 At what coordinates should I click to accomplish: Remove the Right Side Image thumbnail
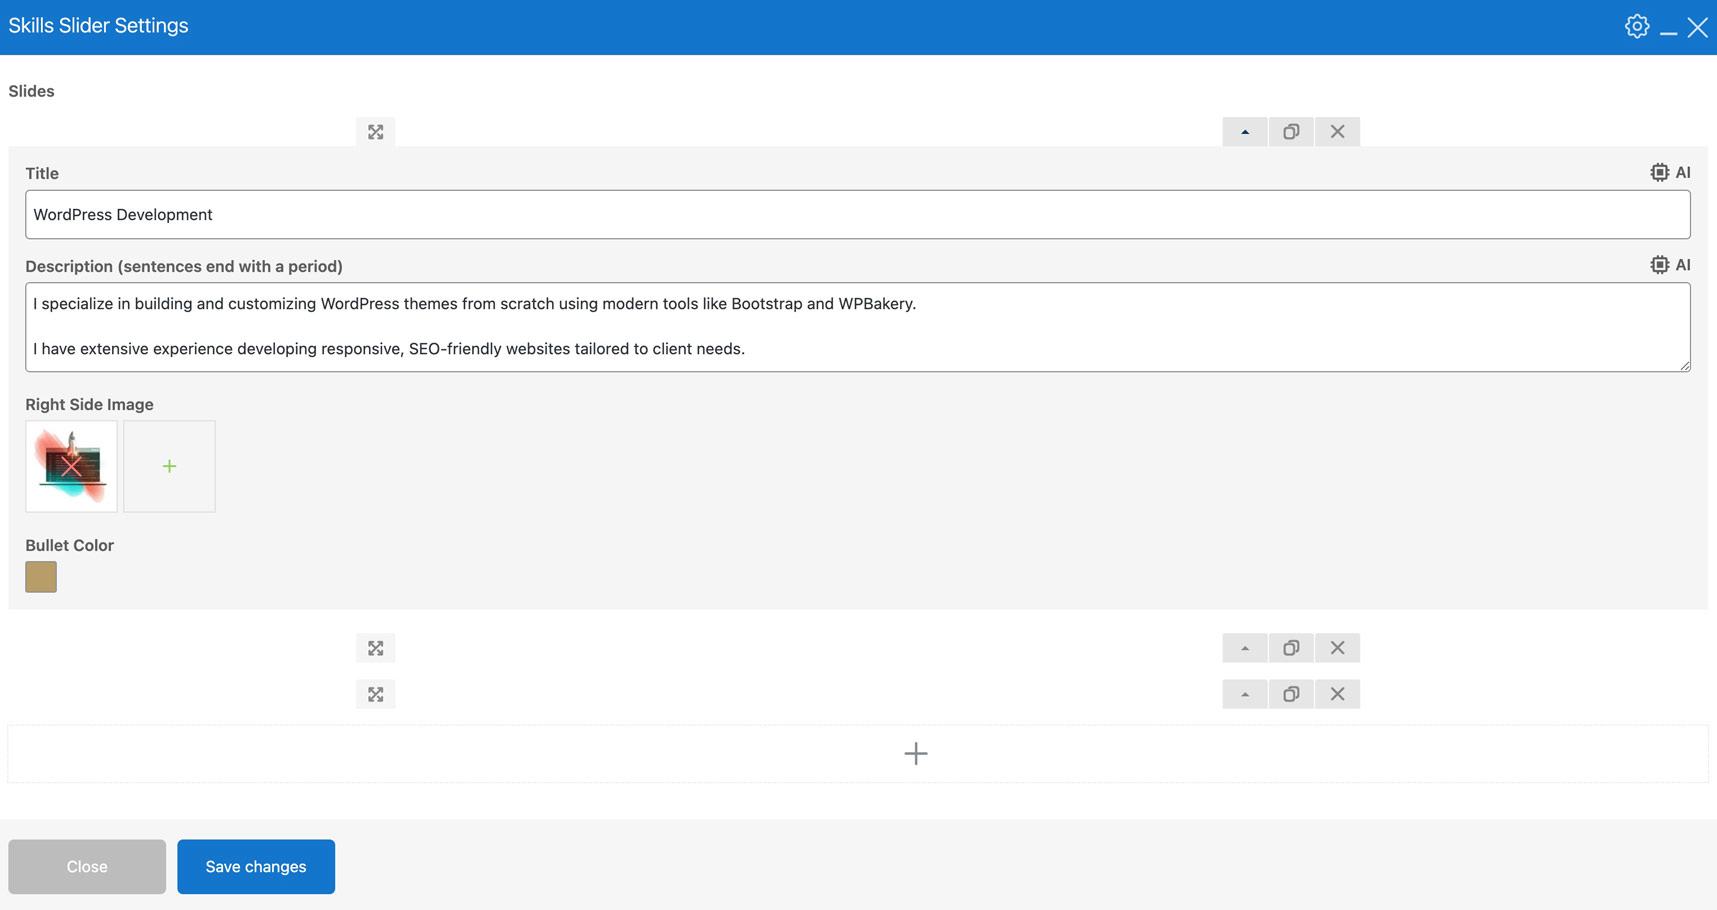[x=71, y=466]
